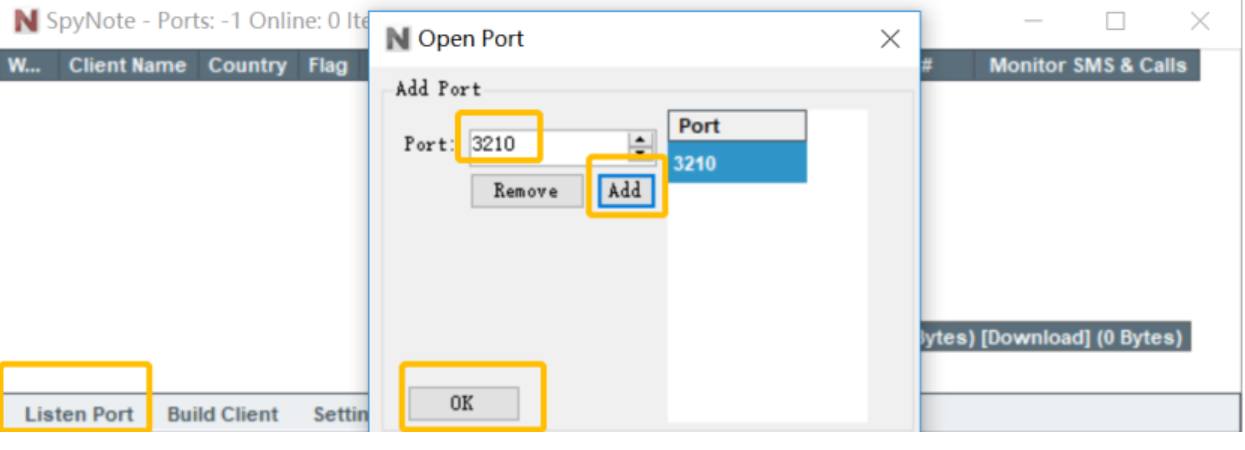
Task: Click the Monitor SMS & Calls column header
Action: pyautogui.click(x=1087, y=66)
